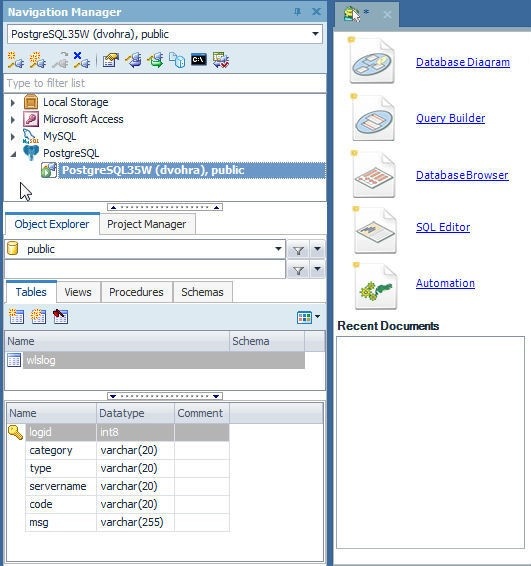Screen dimensions: 531x566
Task: Open the arrow next to lower filter funnel
Action: click(317, 269)
